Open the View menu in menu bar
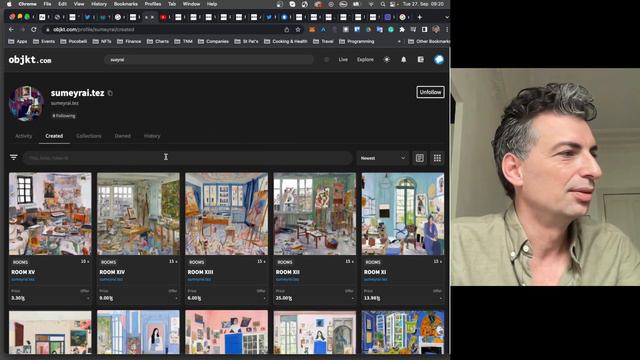Screen dimensions: 640x360 [x=79, y=4]
